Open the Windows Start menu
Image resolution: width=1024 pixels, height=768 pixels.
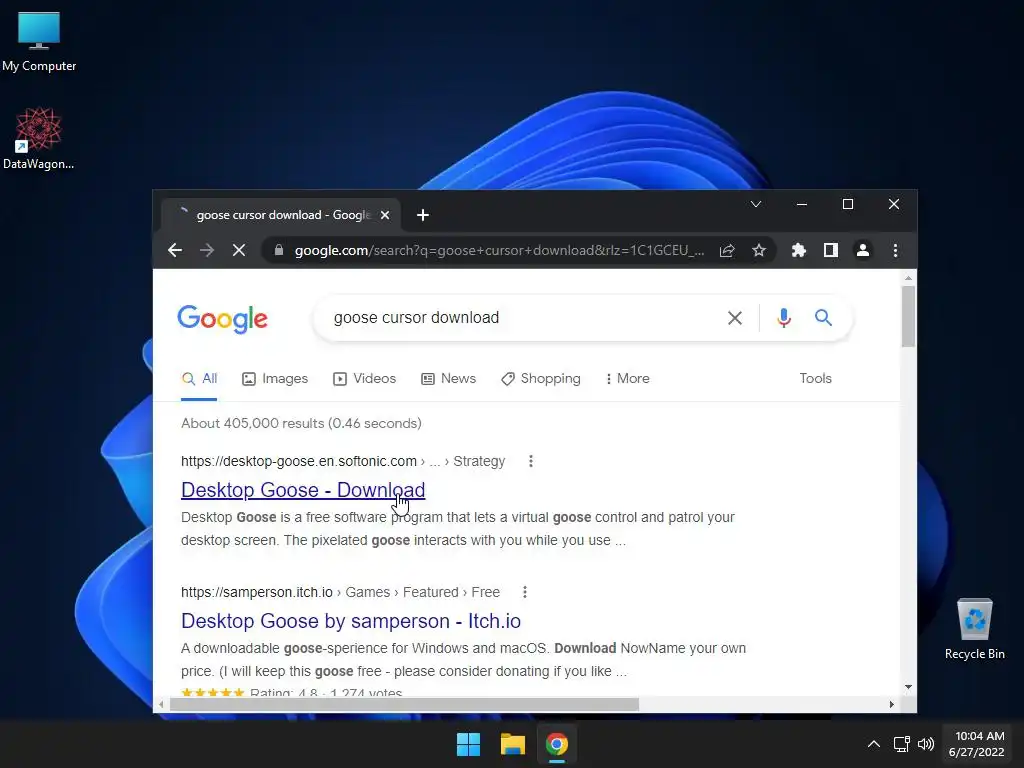468,744
